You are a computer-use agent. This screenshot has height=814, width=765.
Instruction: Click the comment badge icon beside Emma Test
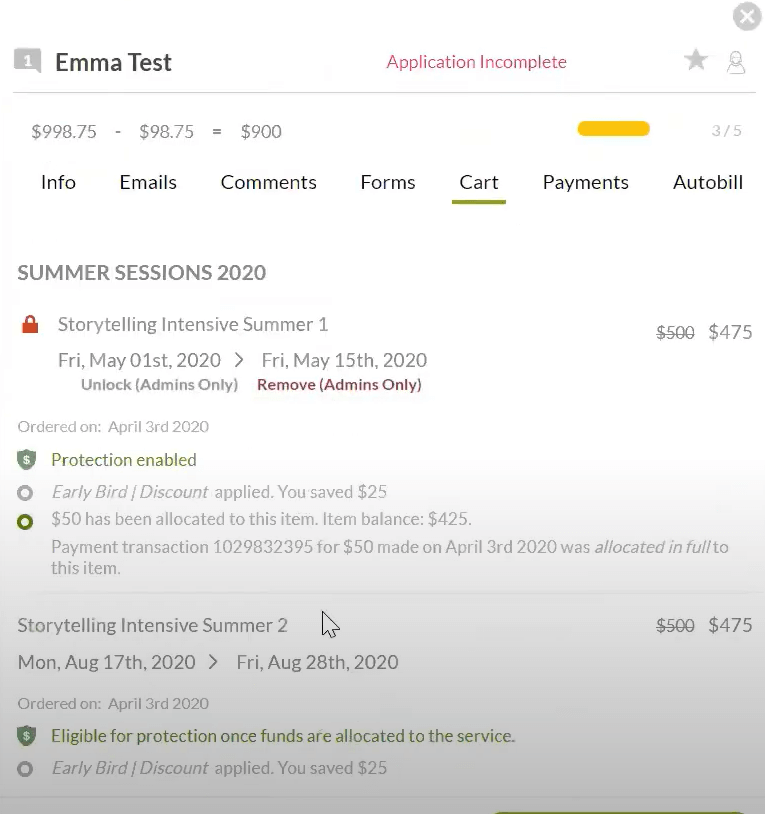[28, 62]
